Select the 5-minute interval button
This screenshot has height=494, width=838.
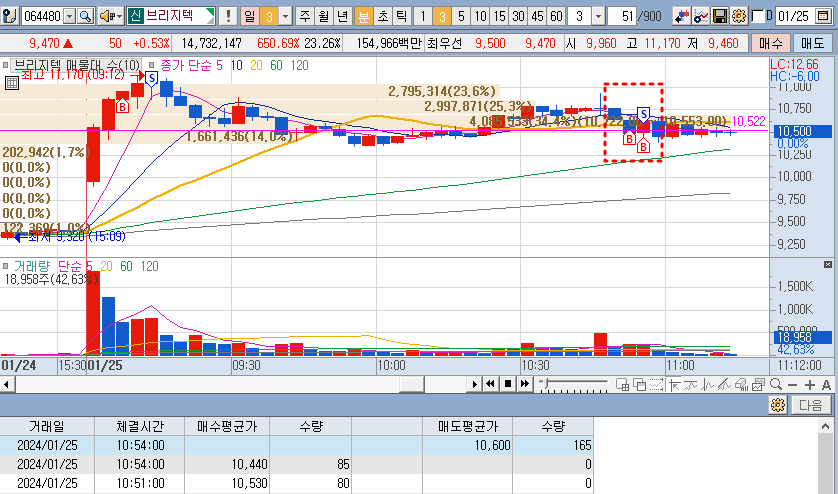coord(461,16)
